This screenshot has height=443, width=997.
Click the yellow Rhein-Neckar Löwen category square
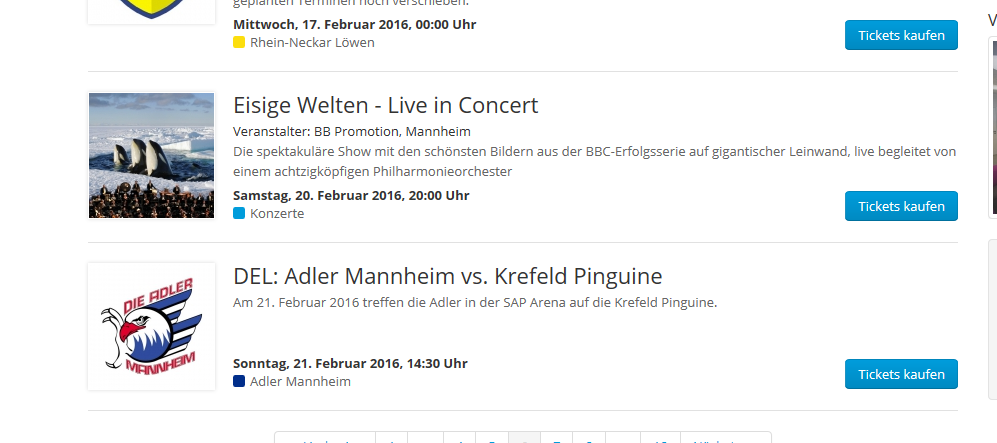coord(239,43)
